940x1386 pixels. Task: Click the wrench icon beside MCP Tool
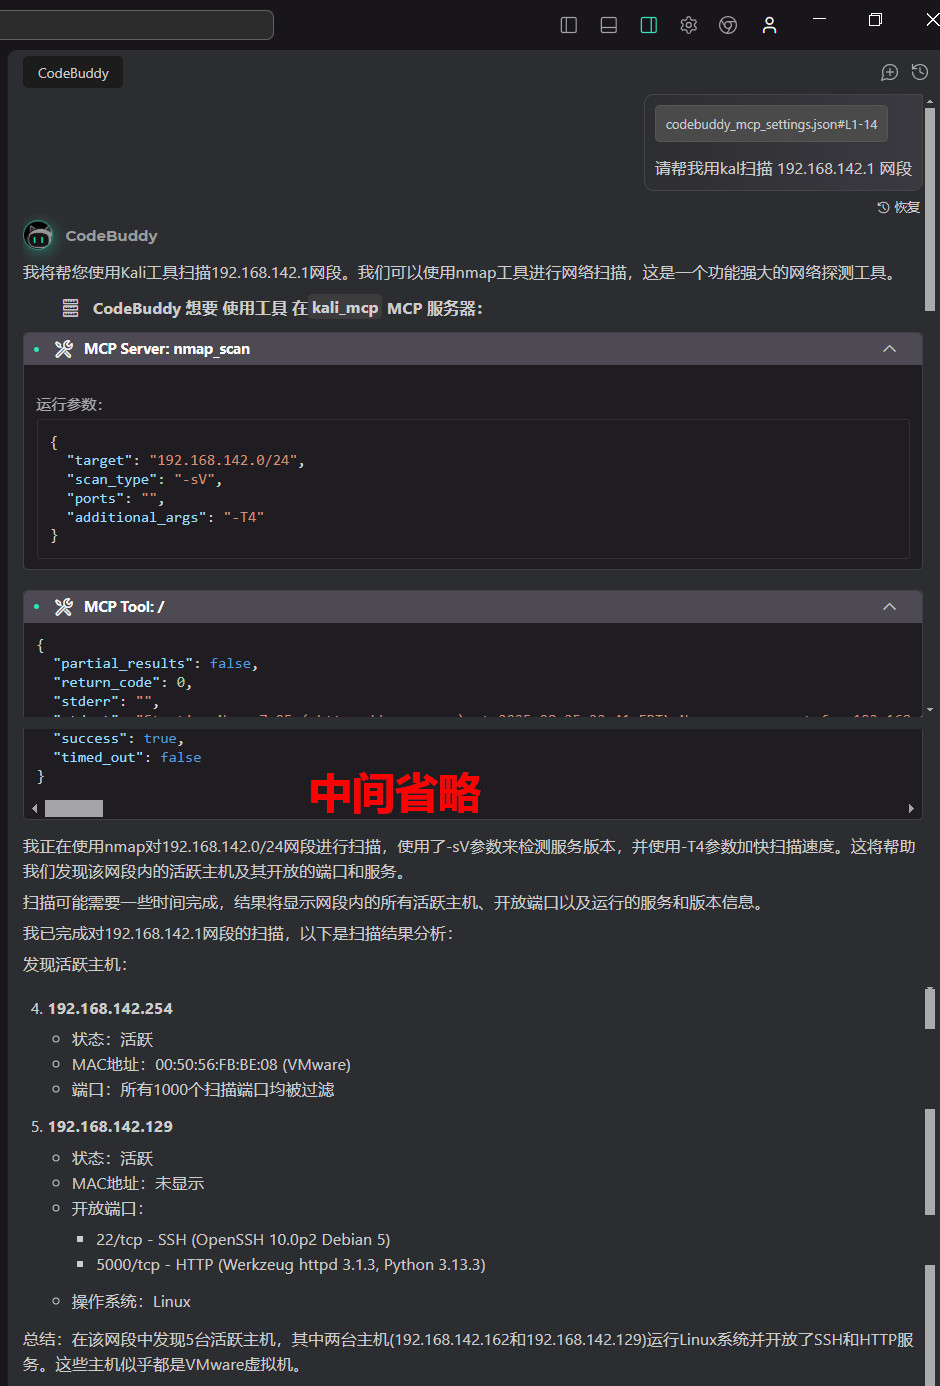[x=64, y=607]
